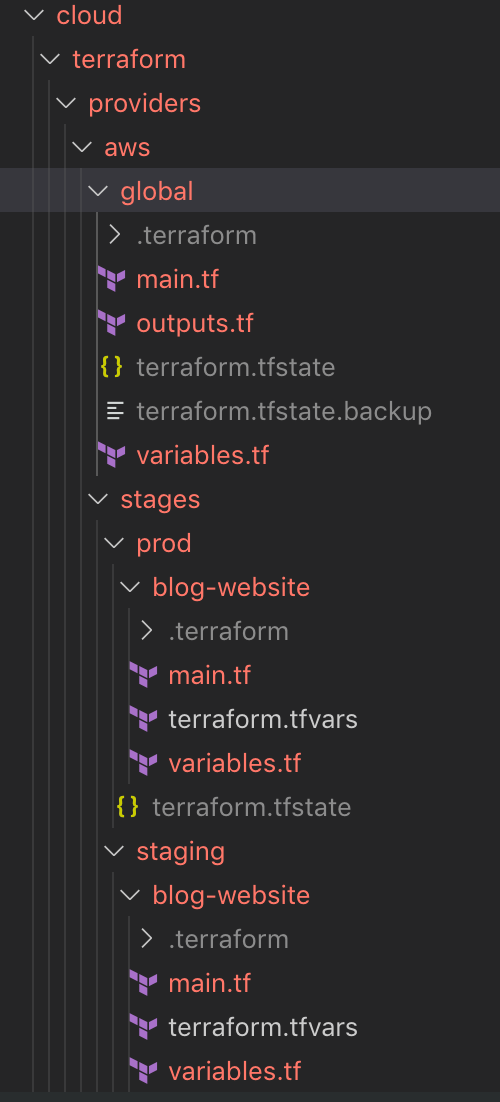Viewport: 500px width, 1102px height.
Task: Collapse the stages folder
Action: pos(98,499)
